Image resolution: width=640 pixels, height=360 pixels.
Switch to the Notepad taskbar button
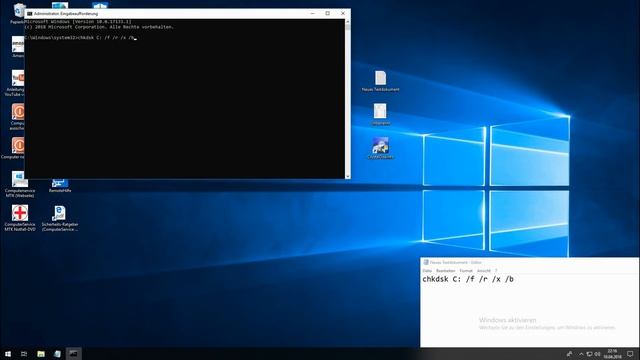(57, 354)
